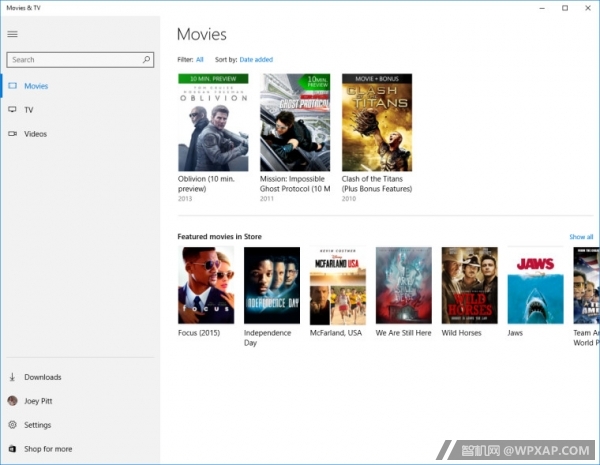Click the 'Oblivion (10 min. preview)' title
The image size is (600, 465).
click(206, 184)
